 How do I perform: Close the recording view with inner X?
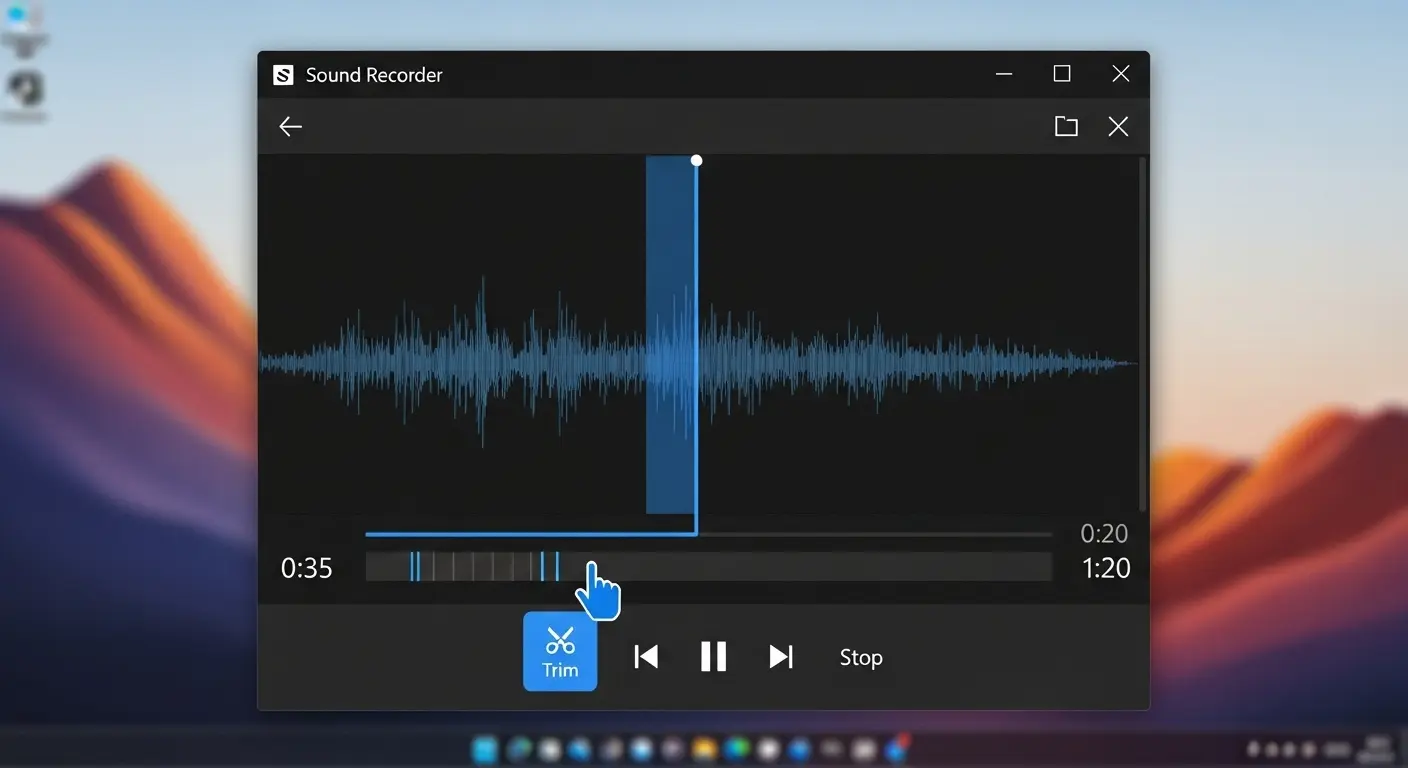(1118, 126)
